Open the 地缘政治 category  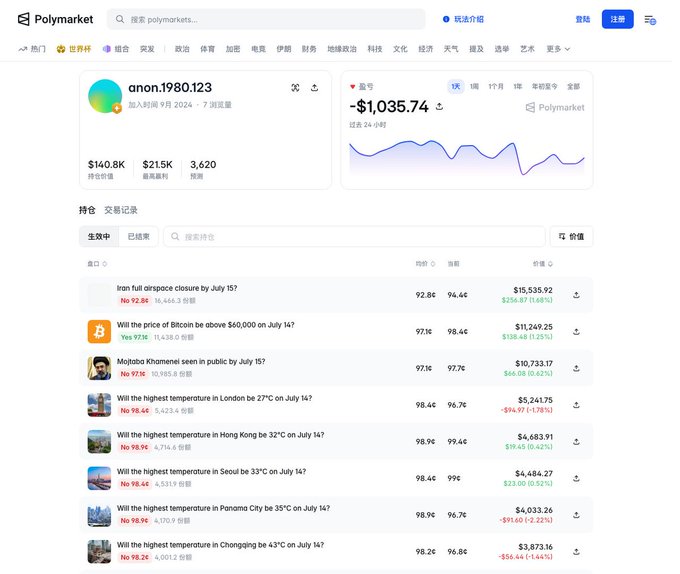coord(342,49)
